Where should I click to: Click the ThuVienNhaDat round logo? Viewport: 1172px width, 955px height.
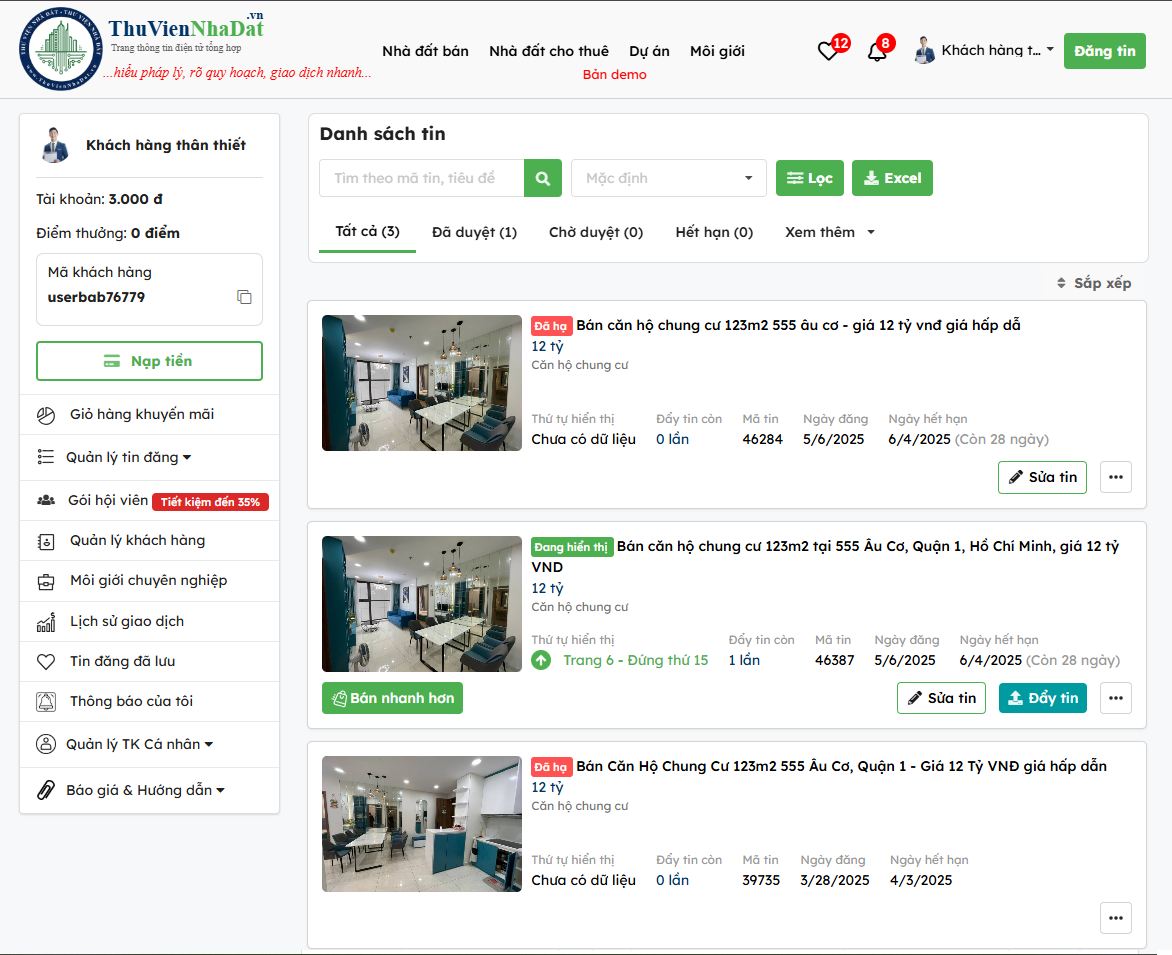pyautogui.click(x=60, y=50)
